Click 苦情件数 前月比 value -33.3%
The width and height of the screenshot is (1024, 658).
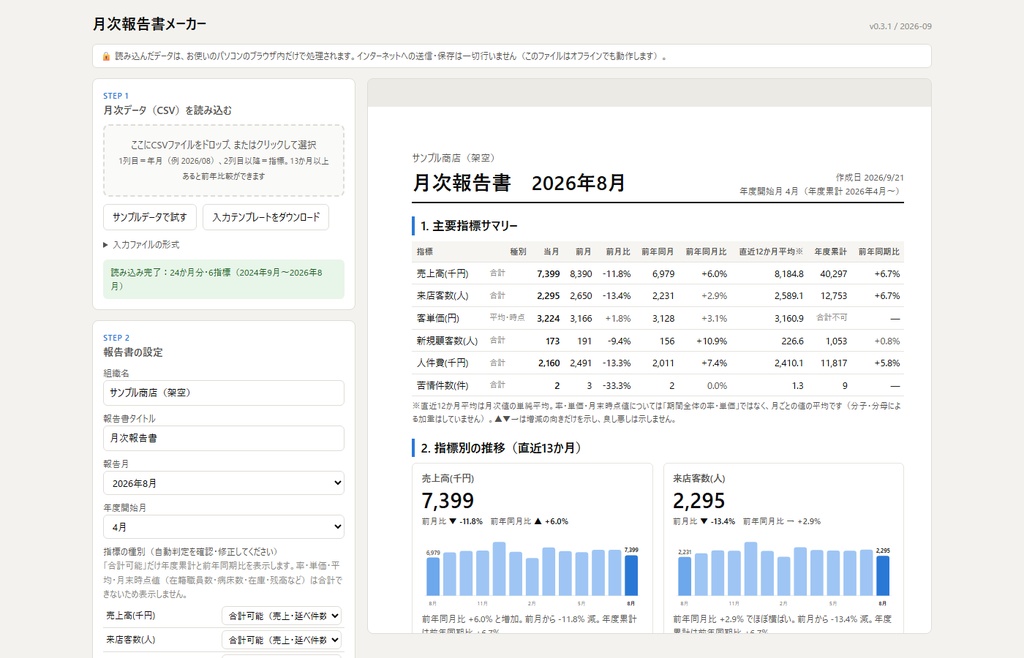coord(616,386)
